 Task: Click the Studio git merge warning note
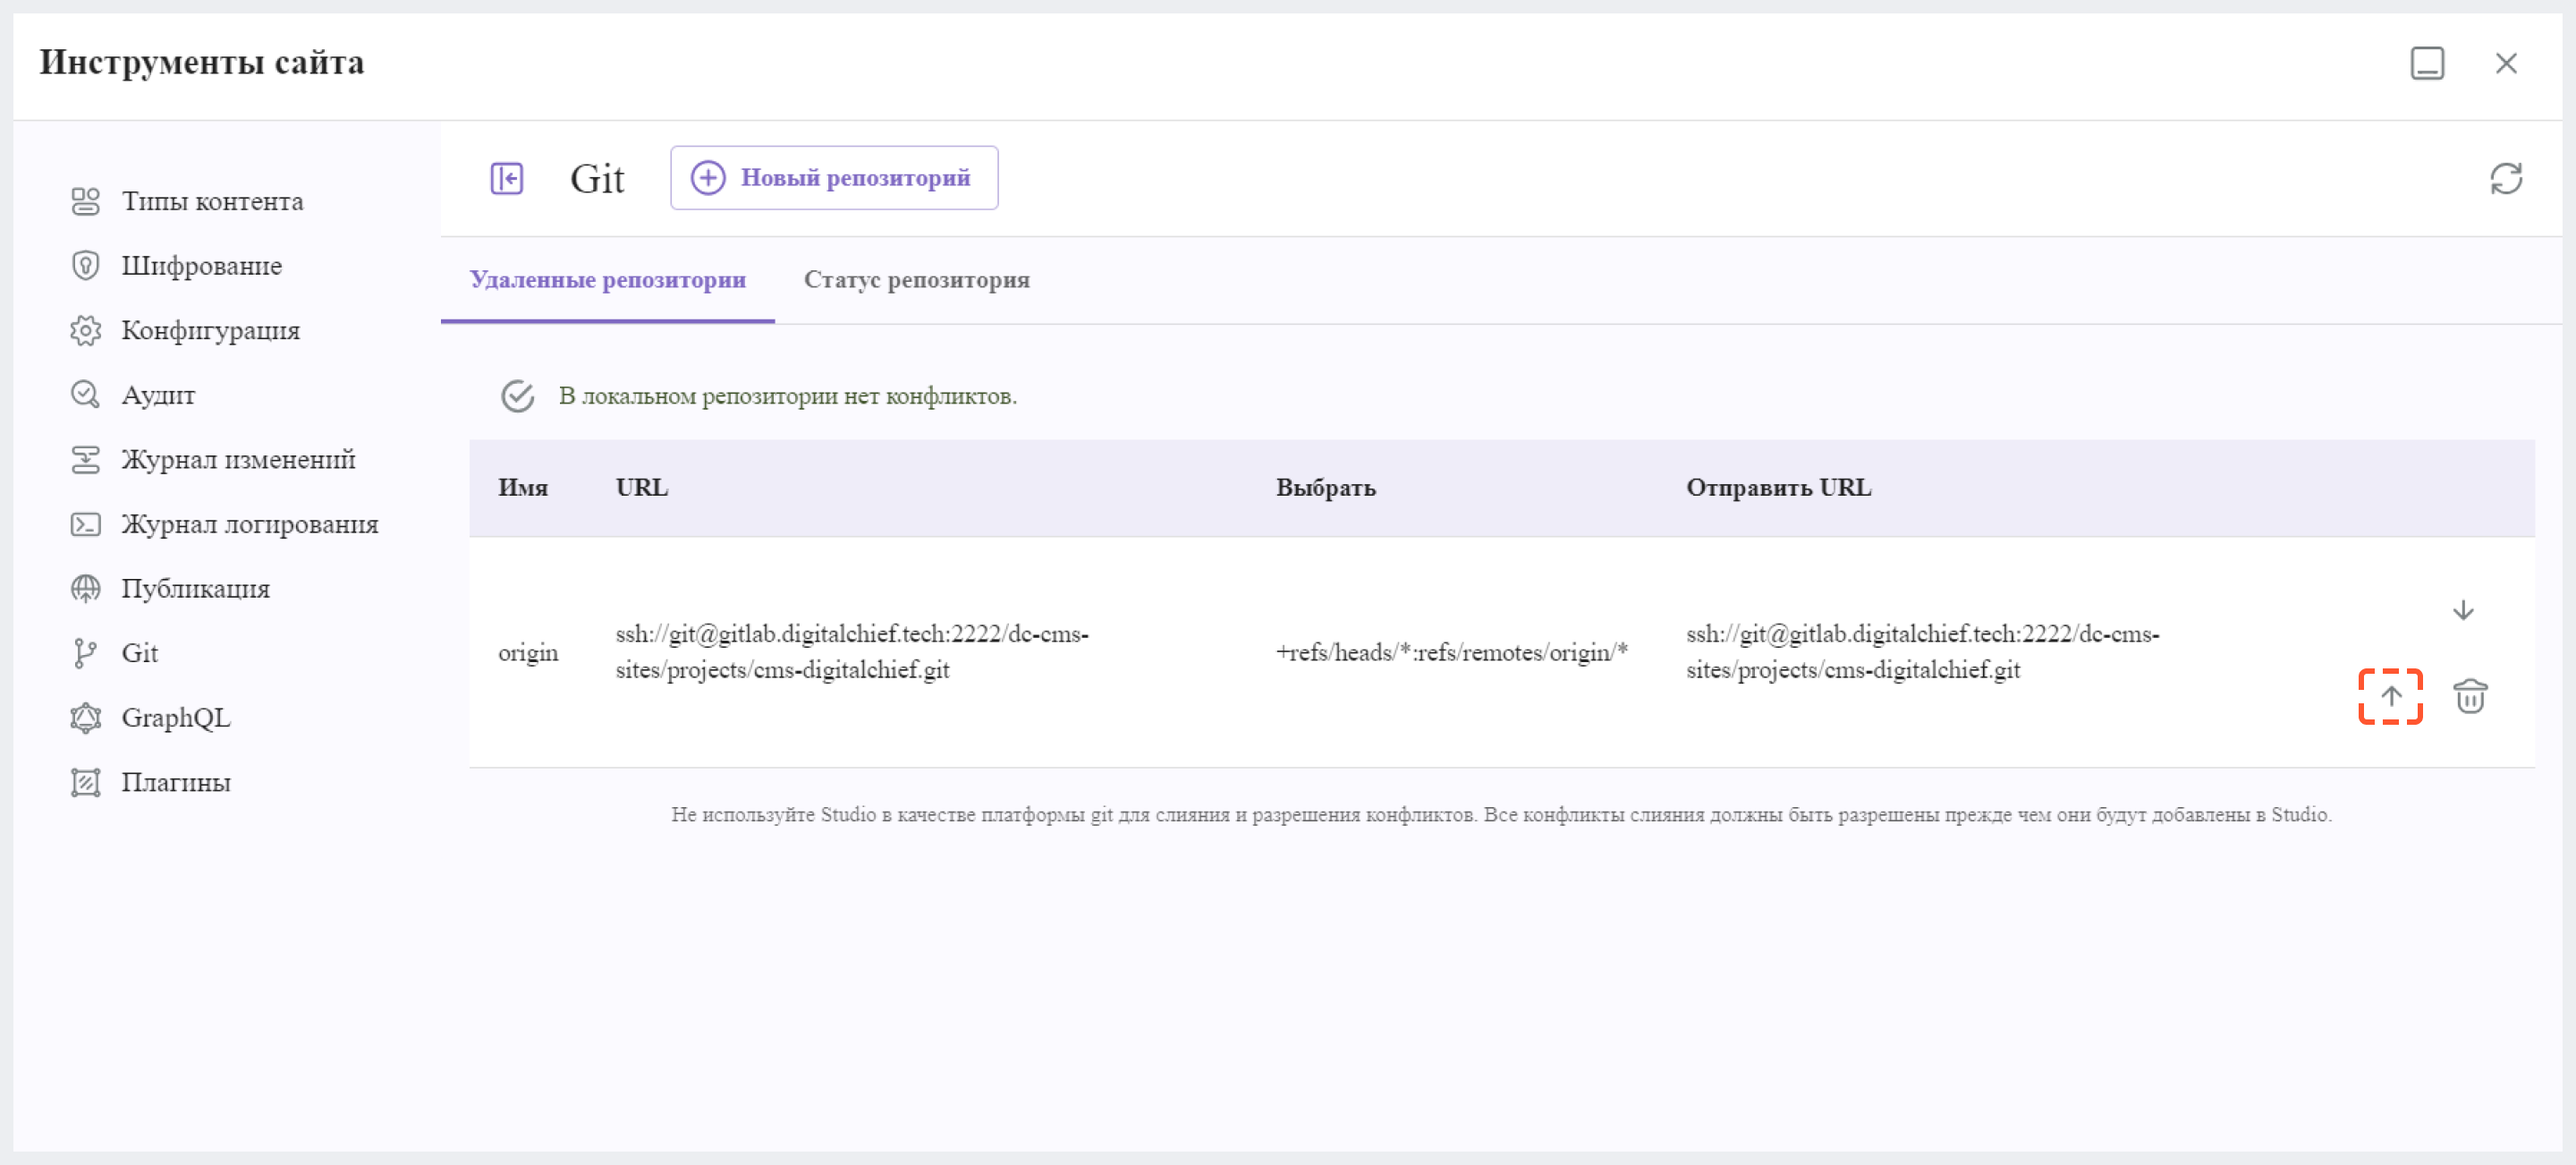(x=1501, y=815)
